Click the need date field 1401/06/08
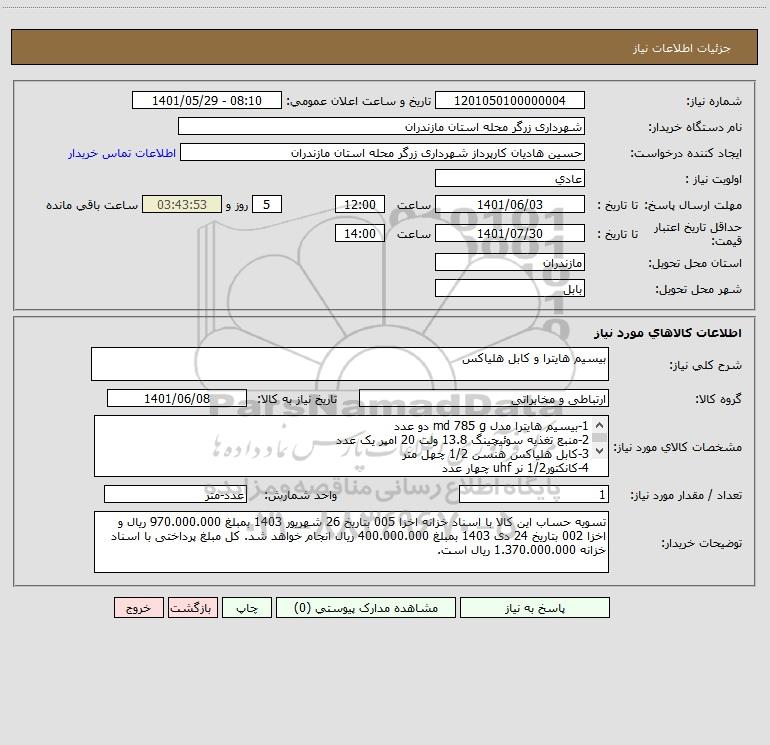This screenshot has width=770, height=745. pos(177,398)
